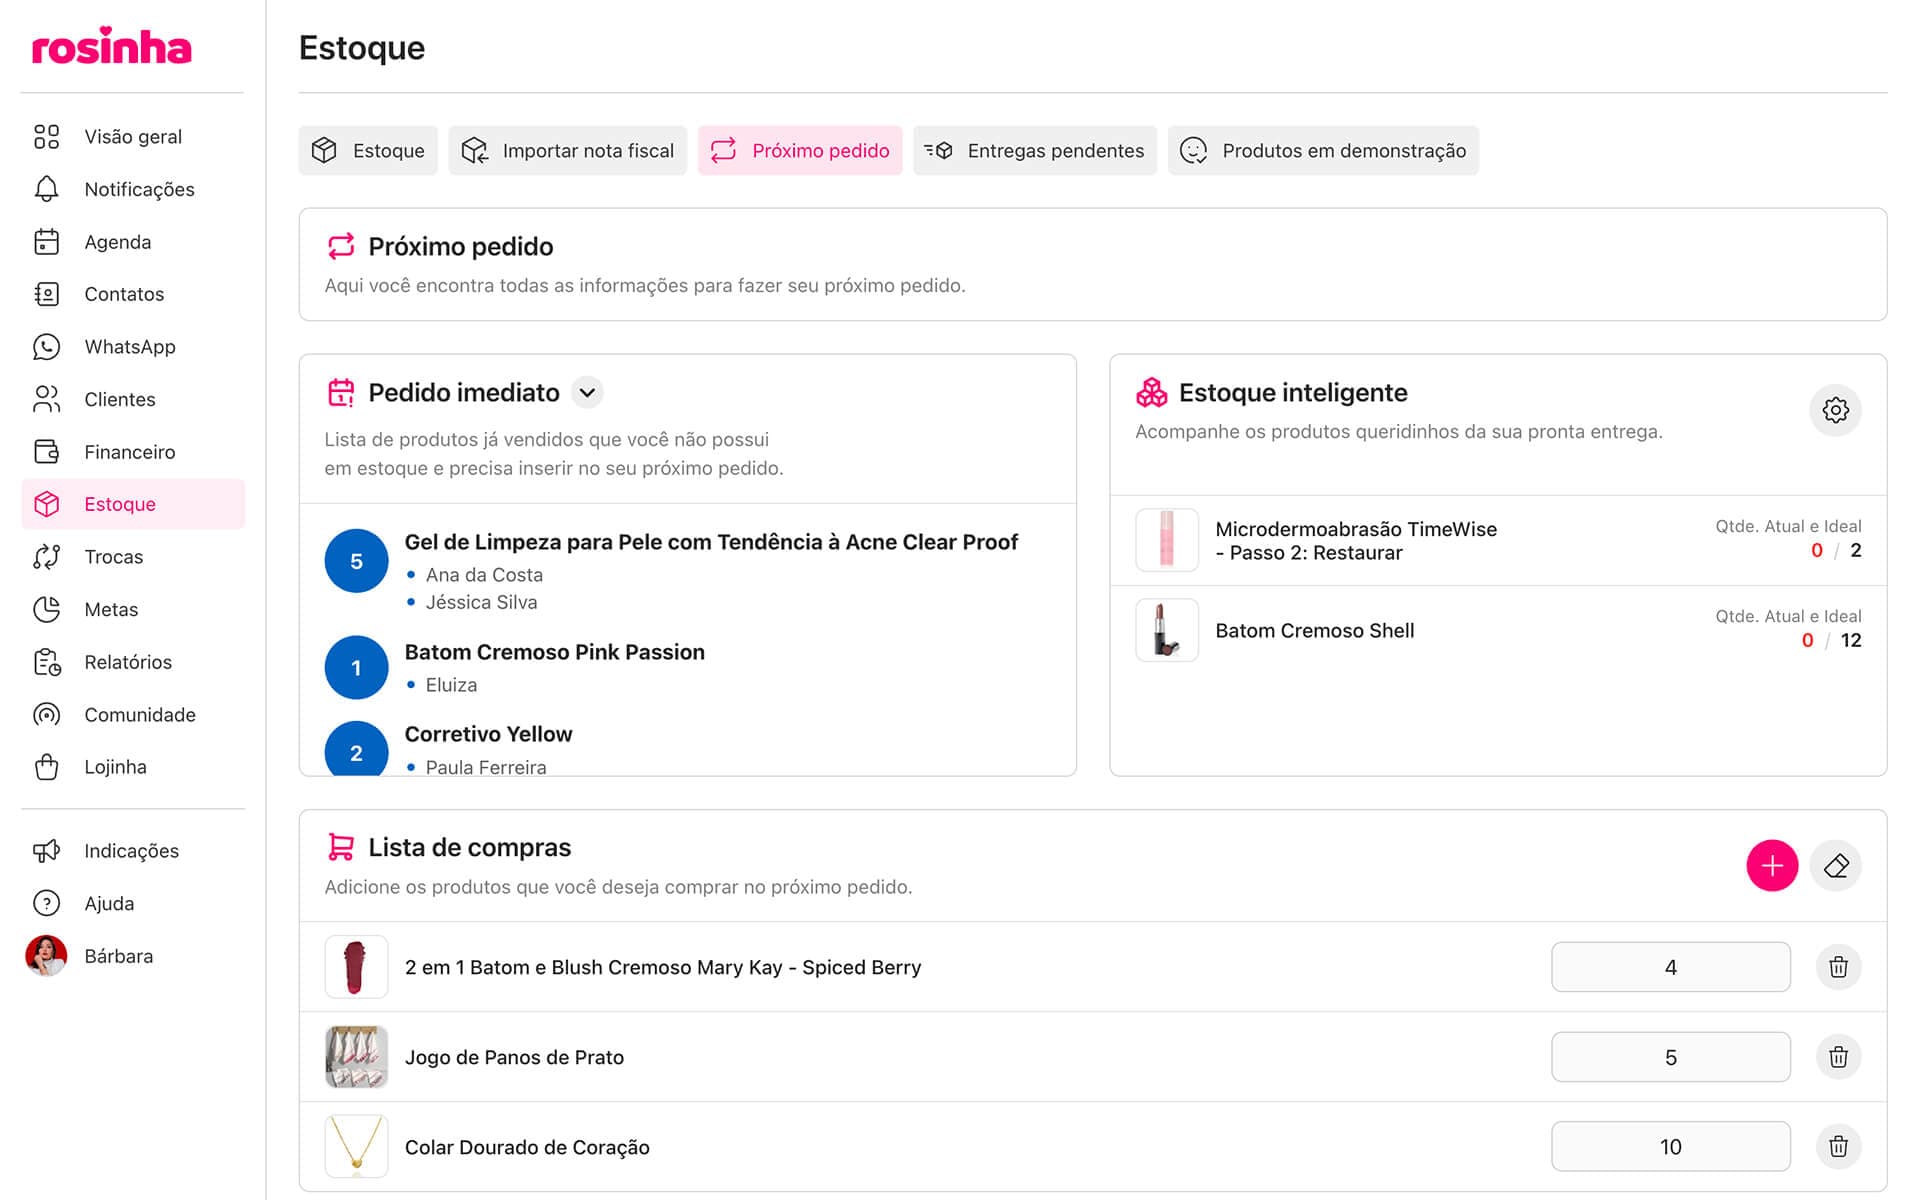Open Batom Cremoso Shell product thumbnail

[1167, 631]
